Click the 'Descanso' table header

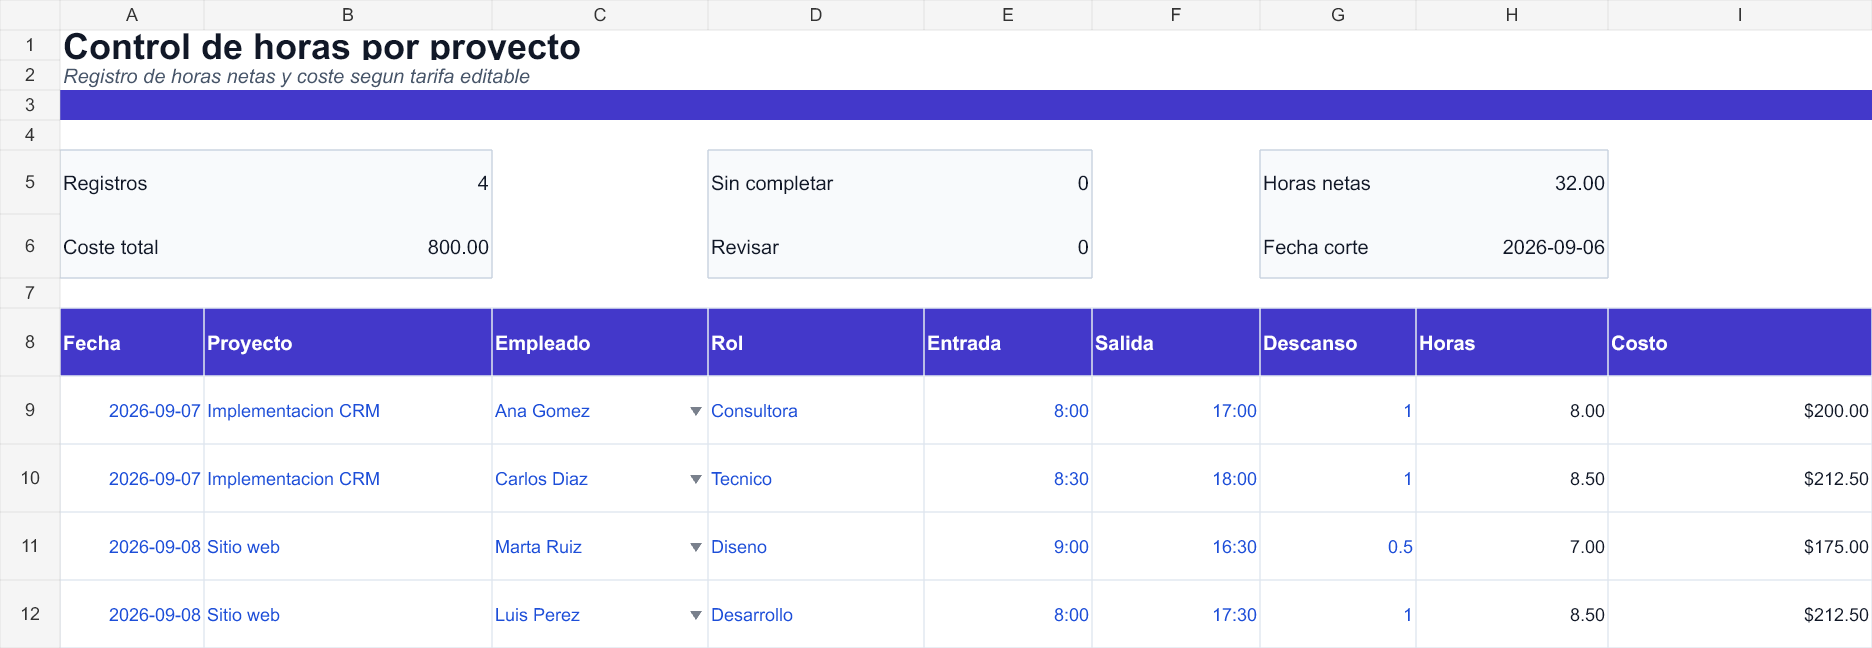click(1338, 343)
